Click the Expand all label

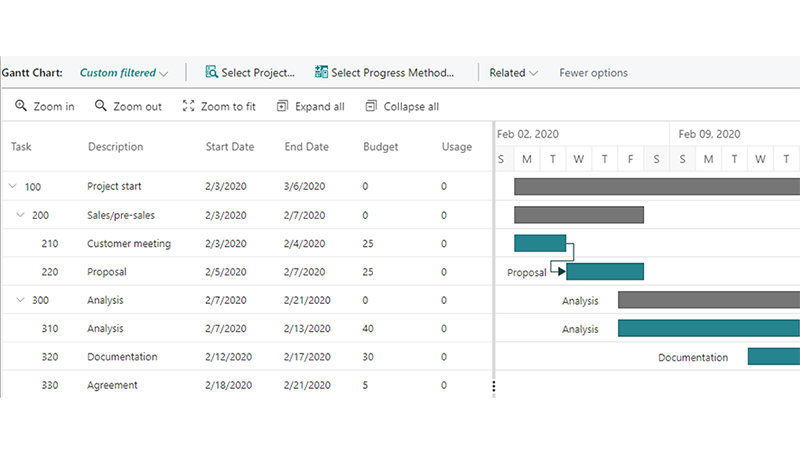(320, 107)
